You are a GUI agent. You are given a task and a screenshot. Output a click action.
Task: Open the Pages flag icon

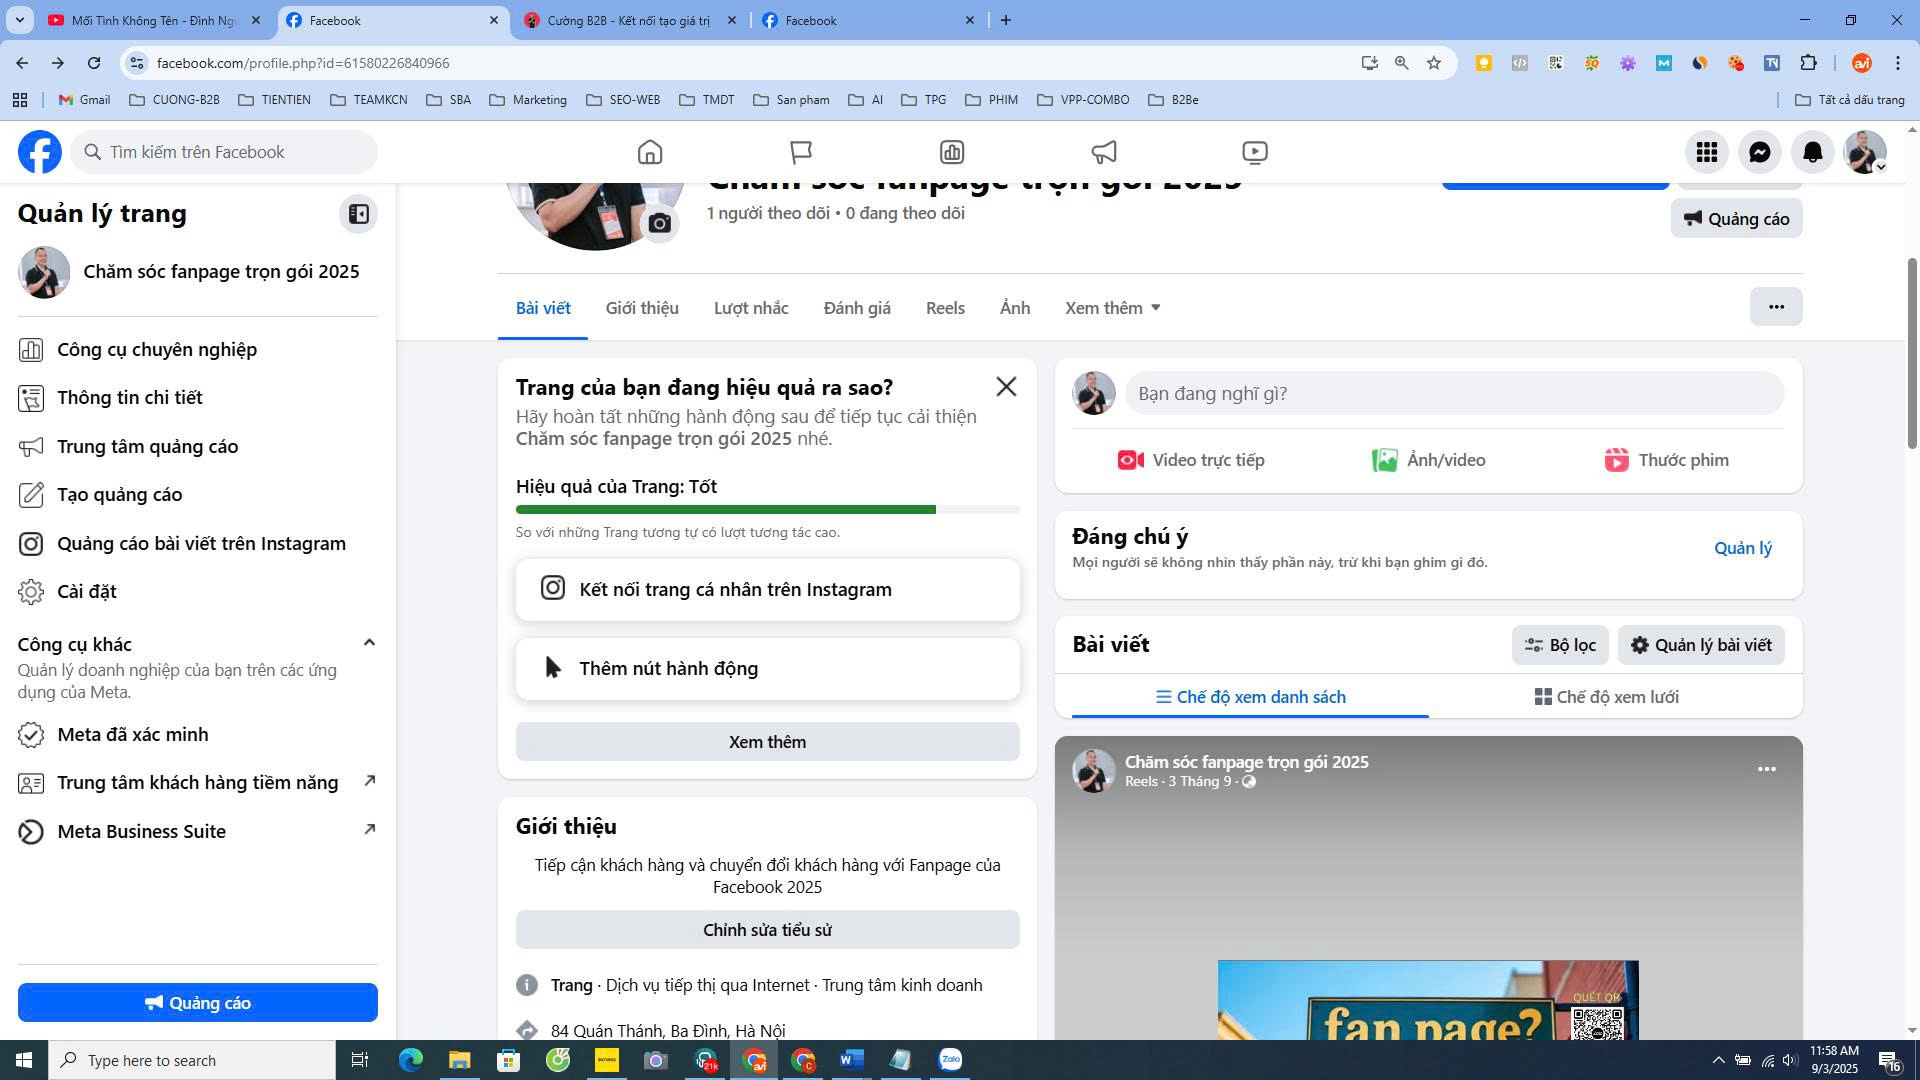[x=801, y=152]
